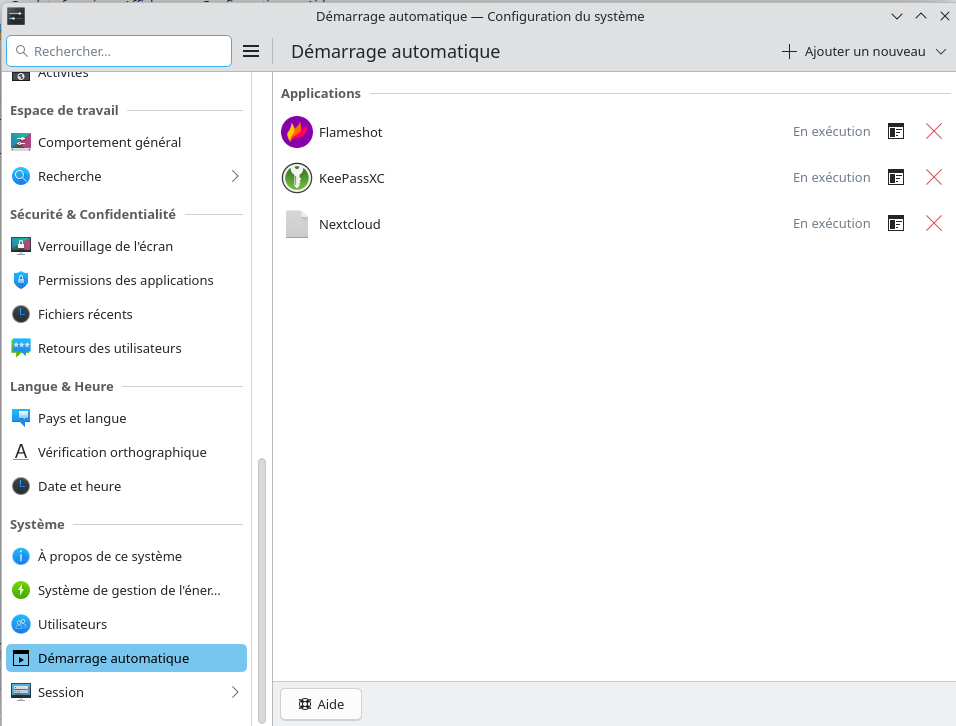Remove KeePassXC from autostart list

tap(934, 177)
